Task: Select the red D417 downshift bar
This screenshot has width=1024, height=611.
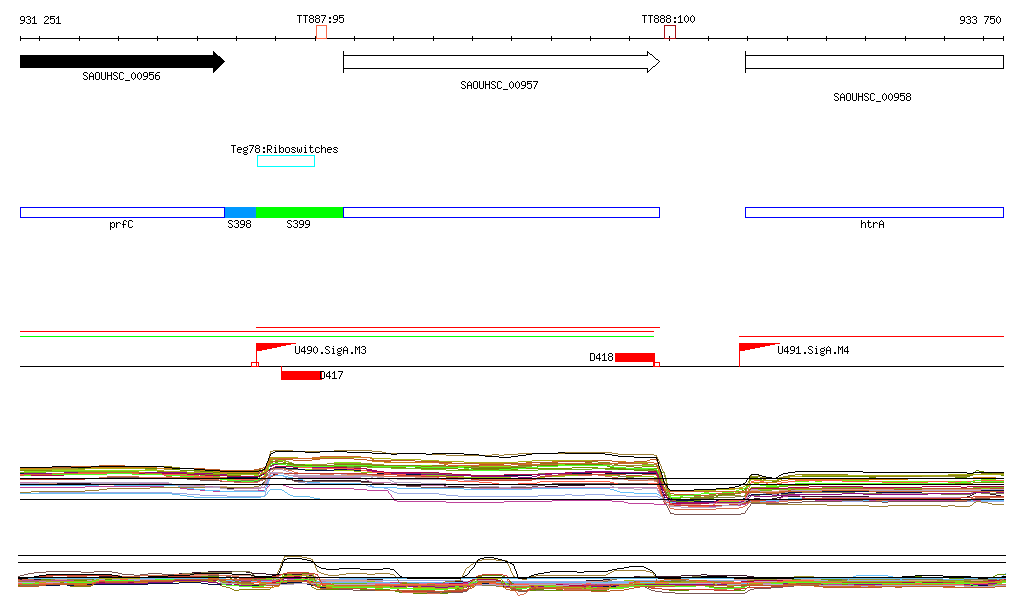Action: click(300, 375)
